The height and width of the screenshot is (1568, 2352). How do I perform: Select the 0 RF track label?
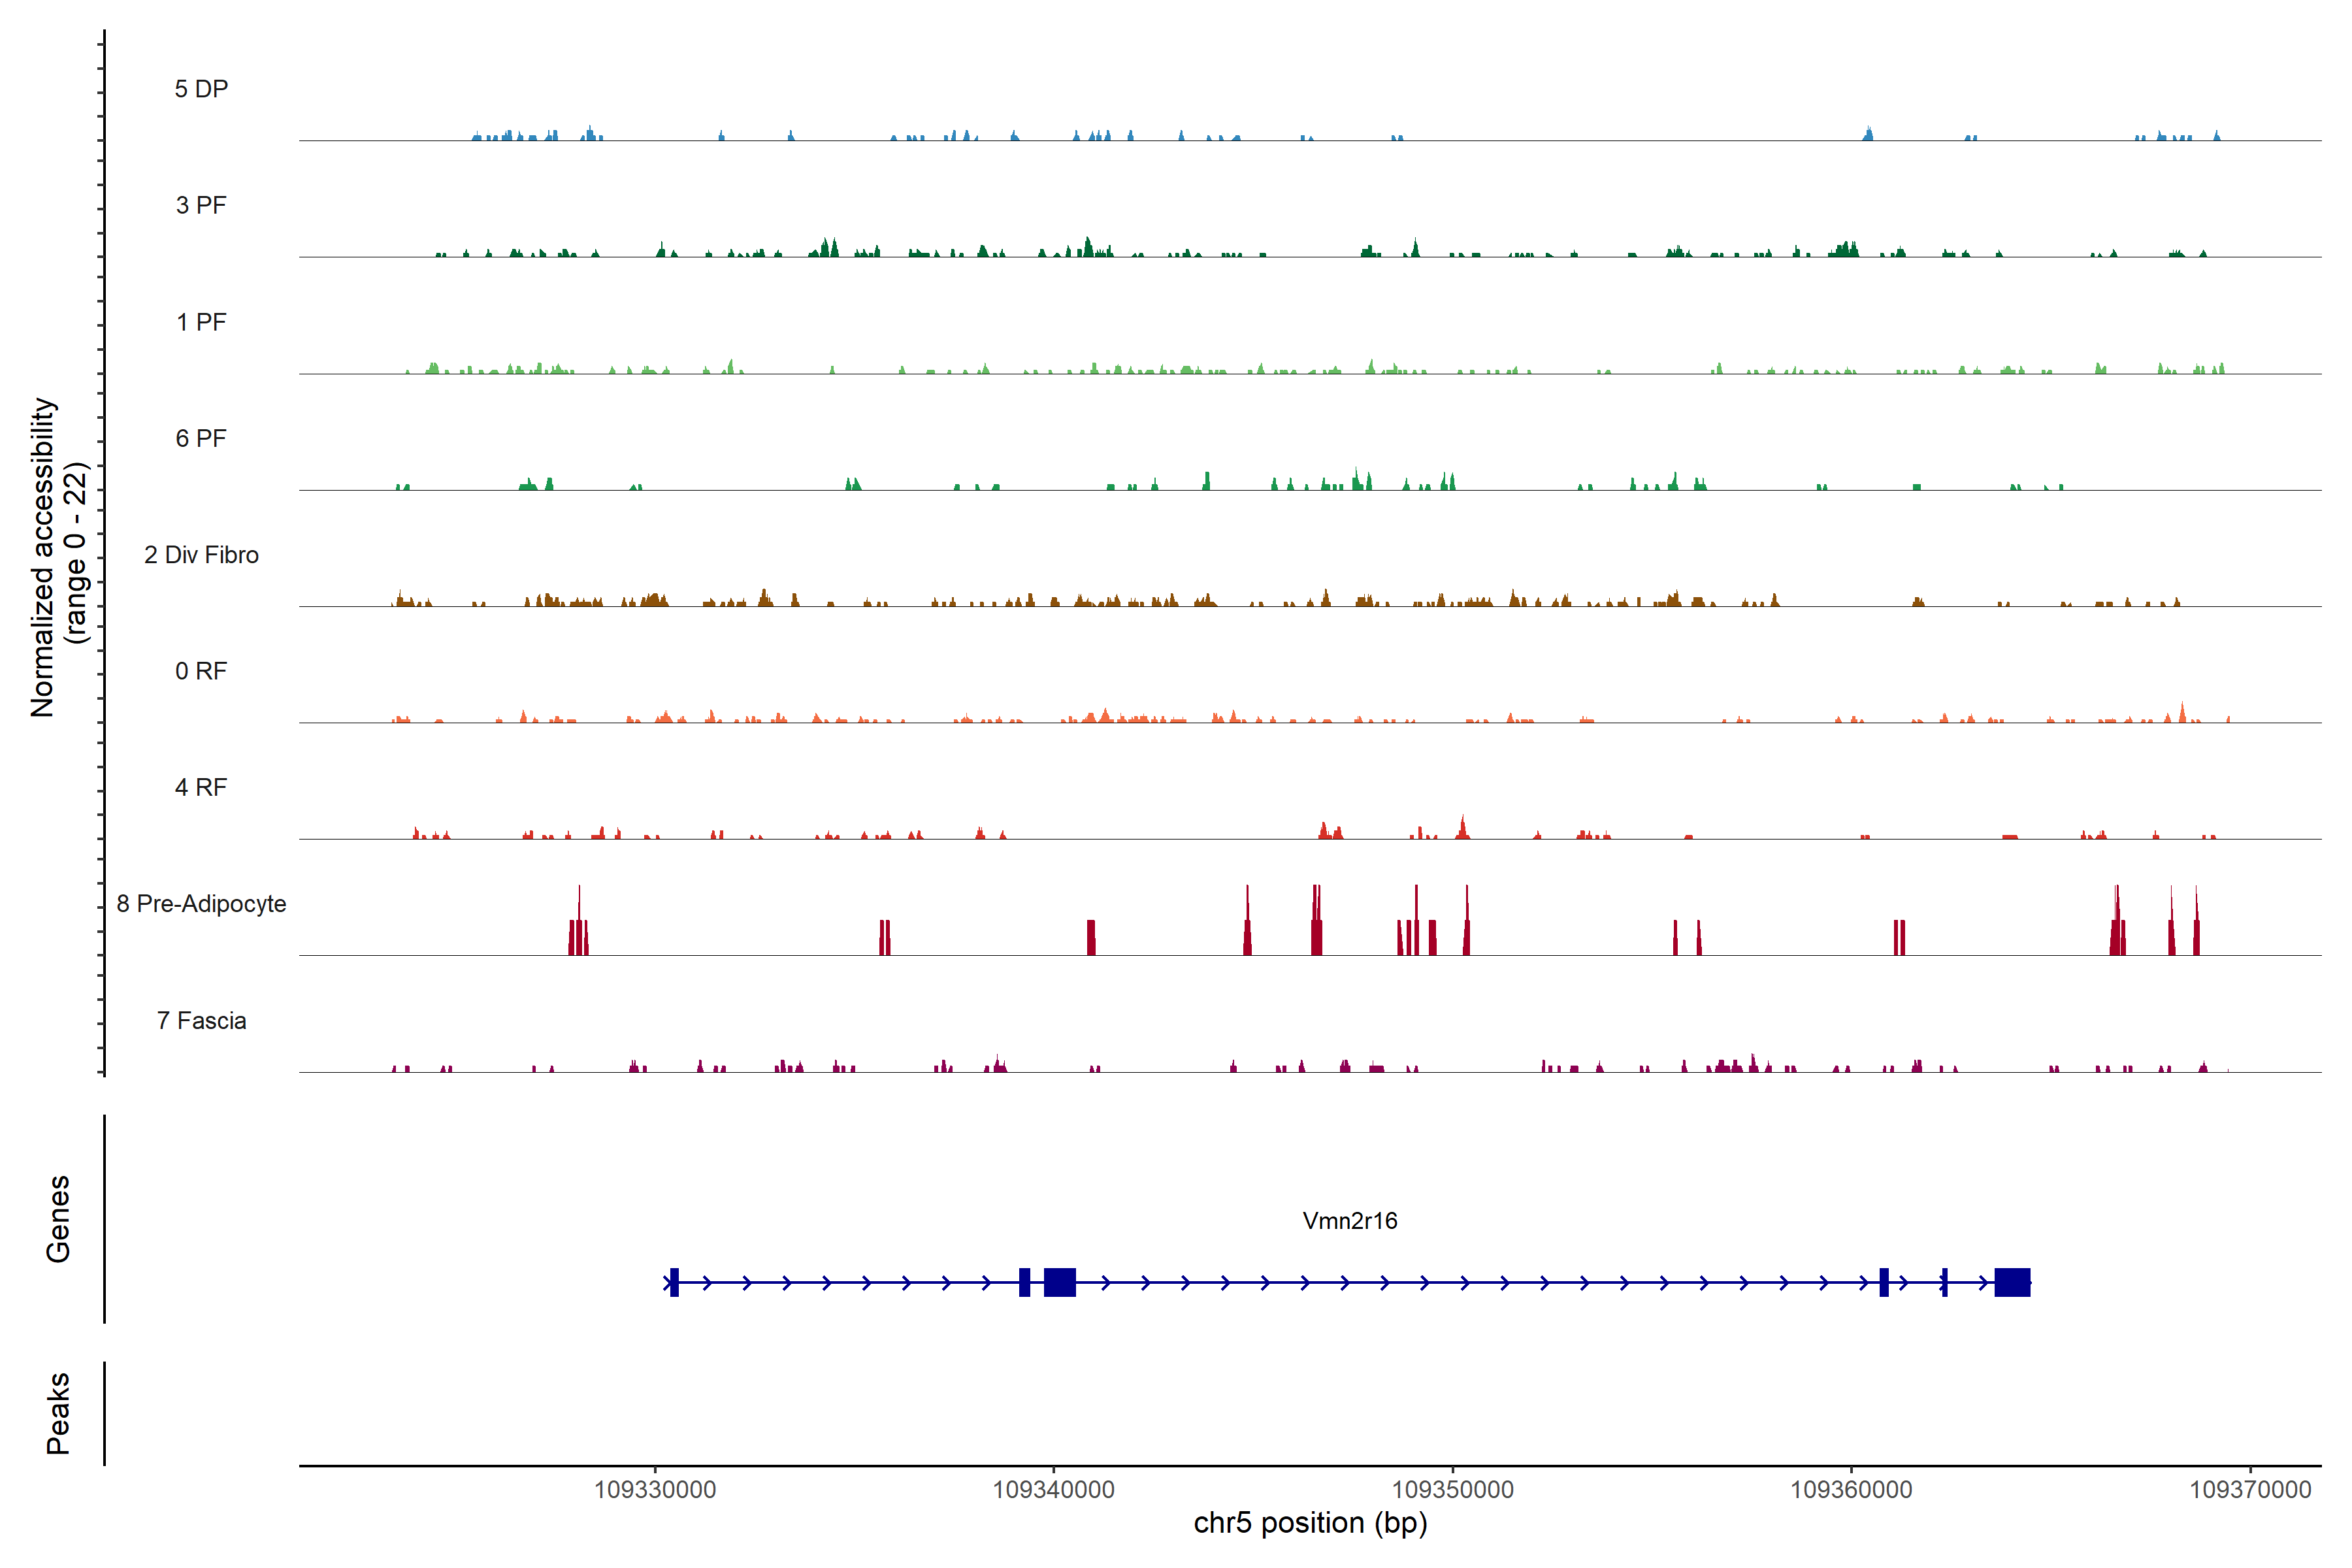(x=201, y=671)
